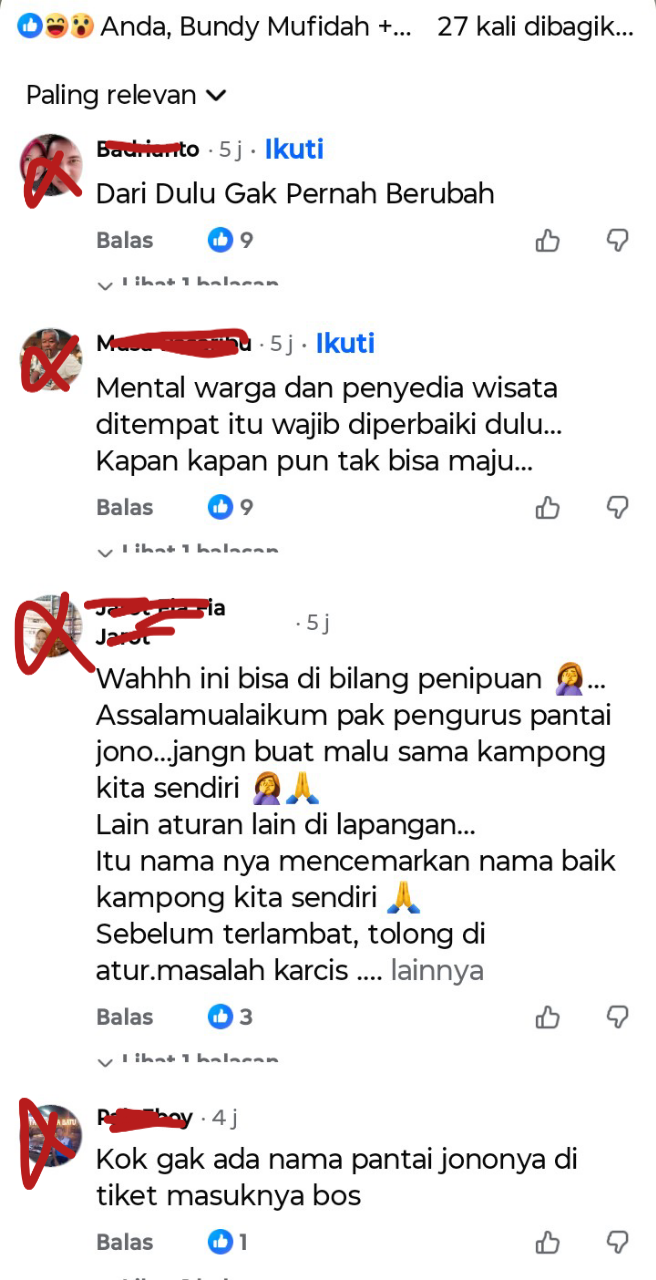Tap Balas under the "Kok gak ada" comment

tap(125, 1242)
